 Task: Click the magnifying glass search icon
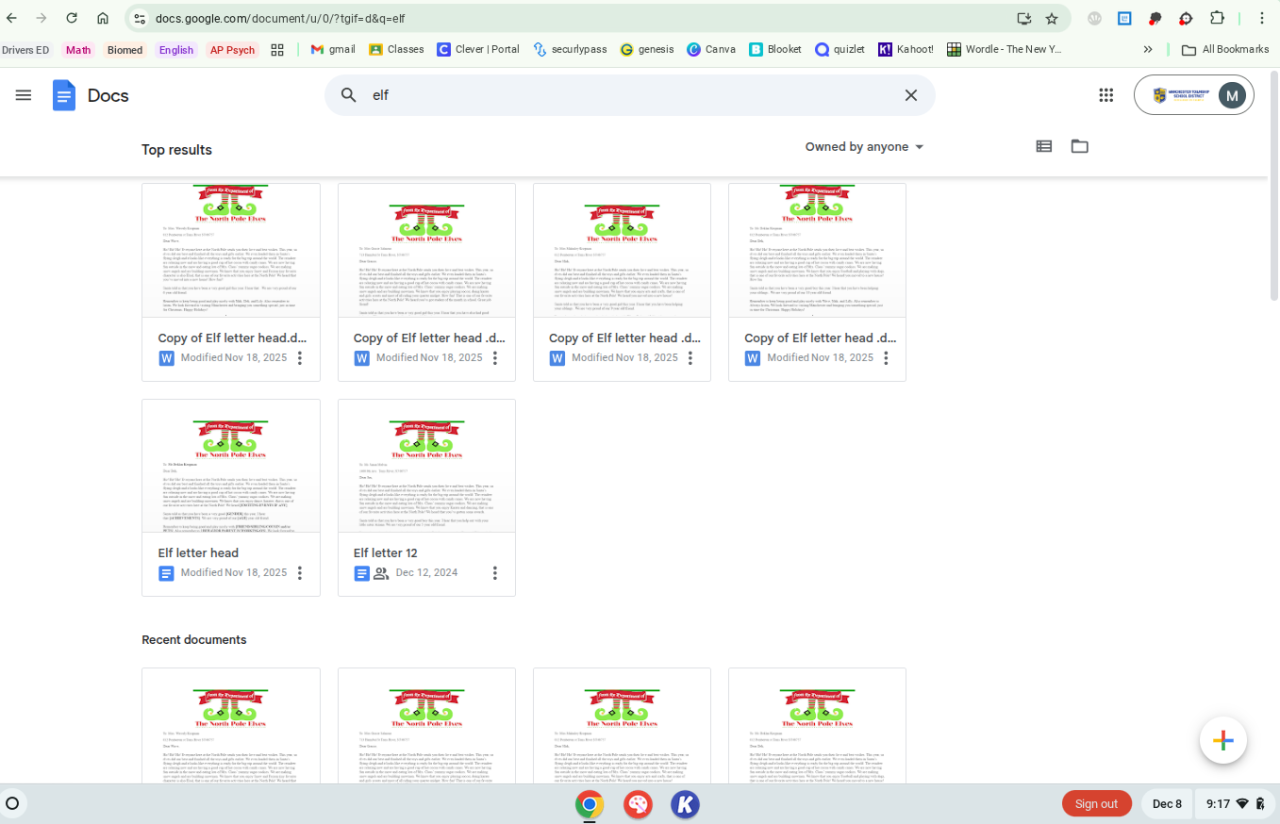coord(349,95)
